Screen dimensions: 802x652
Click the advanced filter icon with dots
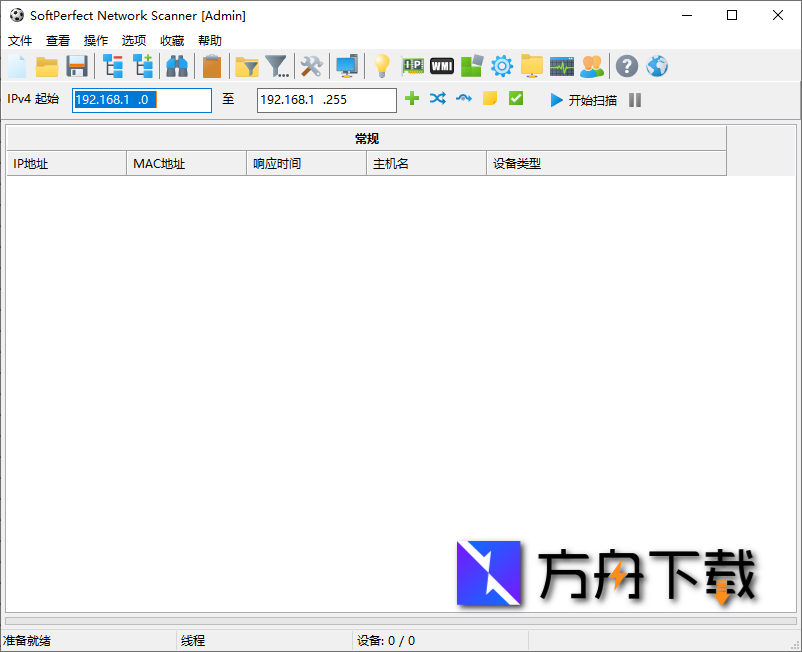point(277,65)
